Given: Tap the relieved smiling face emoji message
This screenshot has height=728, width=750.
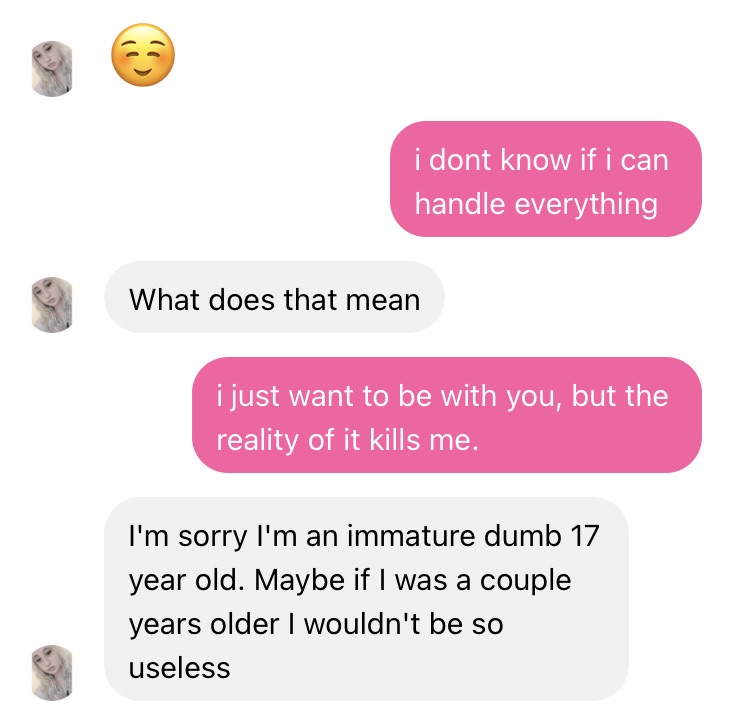Looking at the screenshot, I should 143,55.
